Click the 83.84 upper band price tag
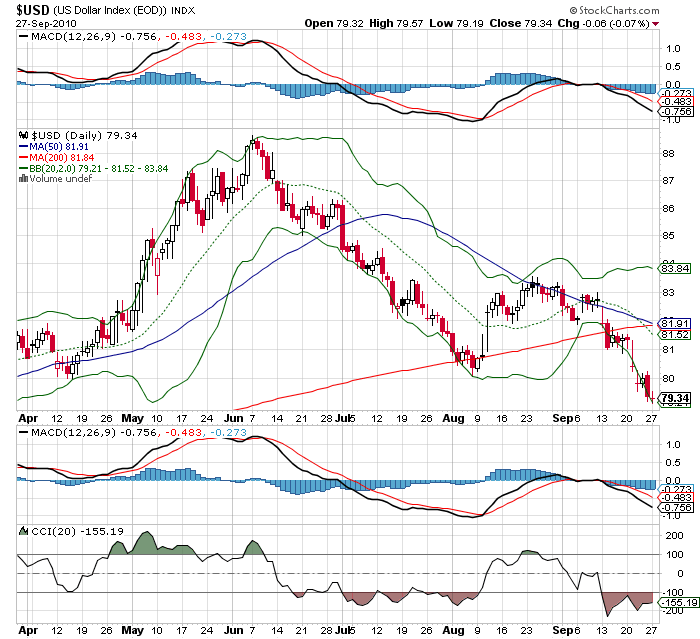This screenshot has width=700, height=639. (x=676, y=268)
